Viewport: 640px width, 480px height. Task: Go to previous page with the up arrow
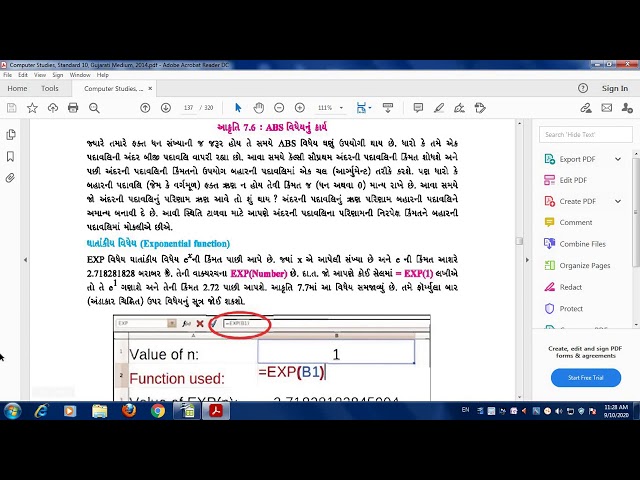click(x=145, y=108)
